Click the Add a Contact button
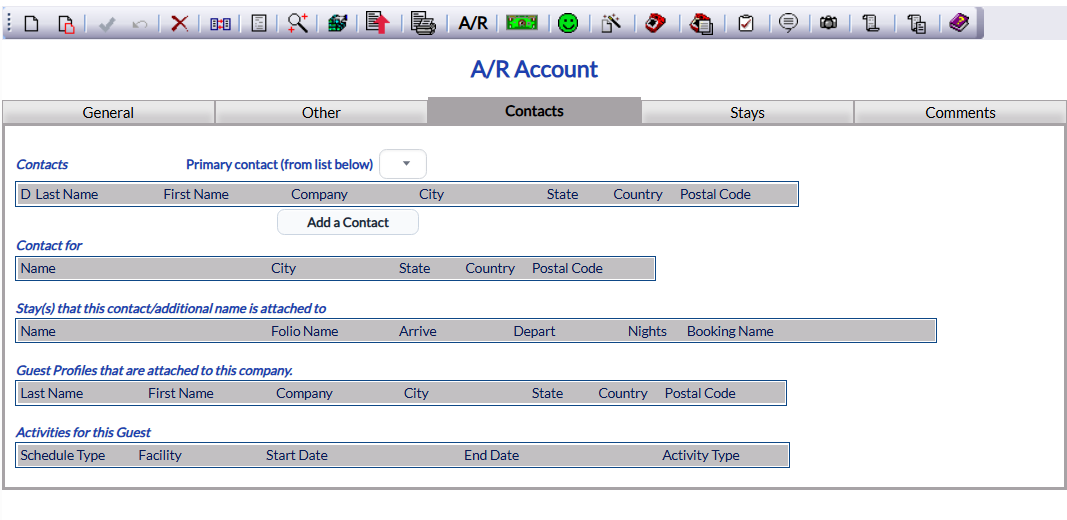The height and width of the screenshot is (520, 1067). point(348,223)
